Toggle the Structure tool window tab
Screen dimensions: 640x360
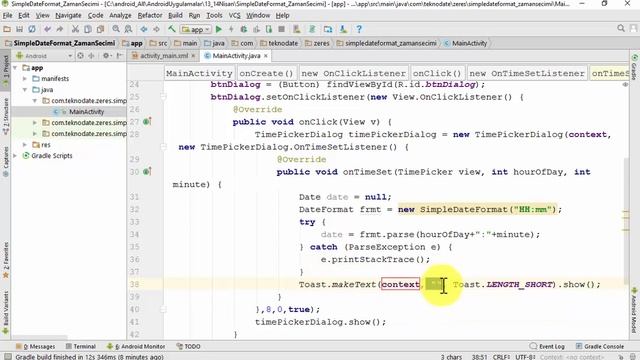point(5,116)
